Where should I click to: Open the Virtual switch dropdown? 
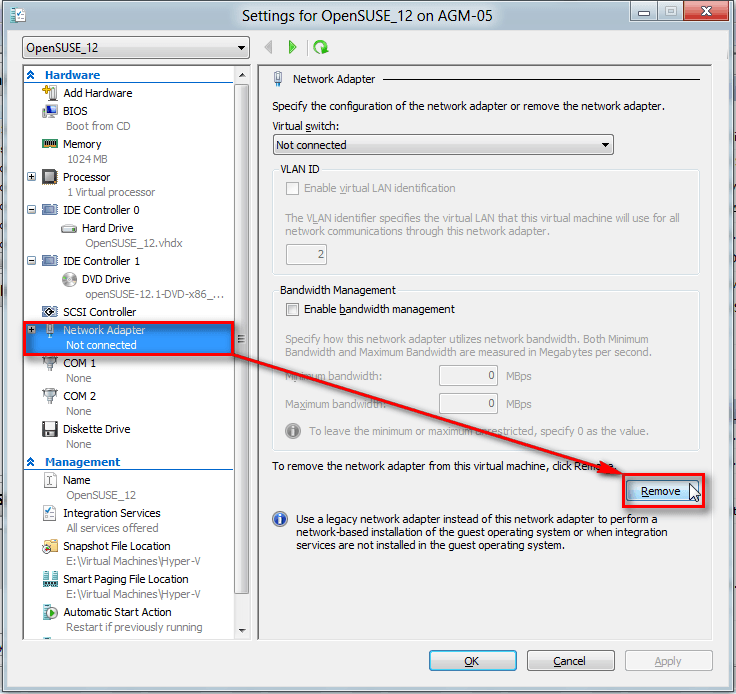point(443,145)
